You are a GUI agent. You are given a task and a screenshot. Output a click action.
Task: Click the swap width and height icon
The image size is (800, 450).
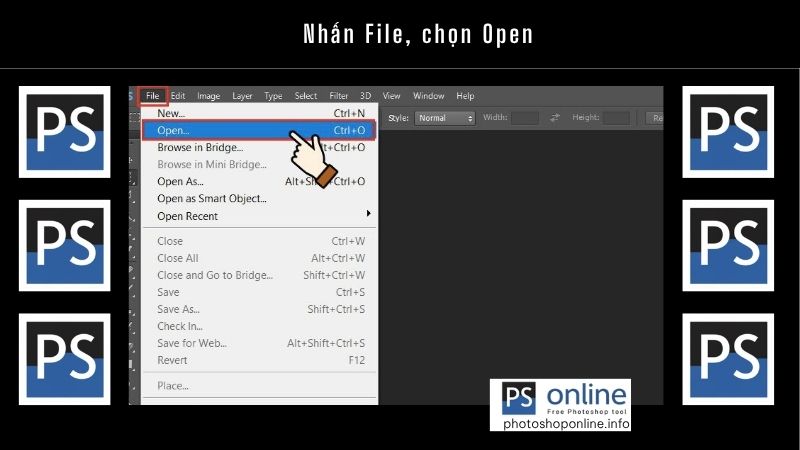555,118
